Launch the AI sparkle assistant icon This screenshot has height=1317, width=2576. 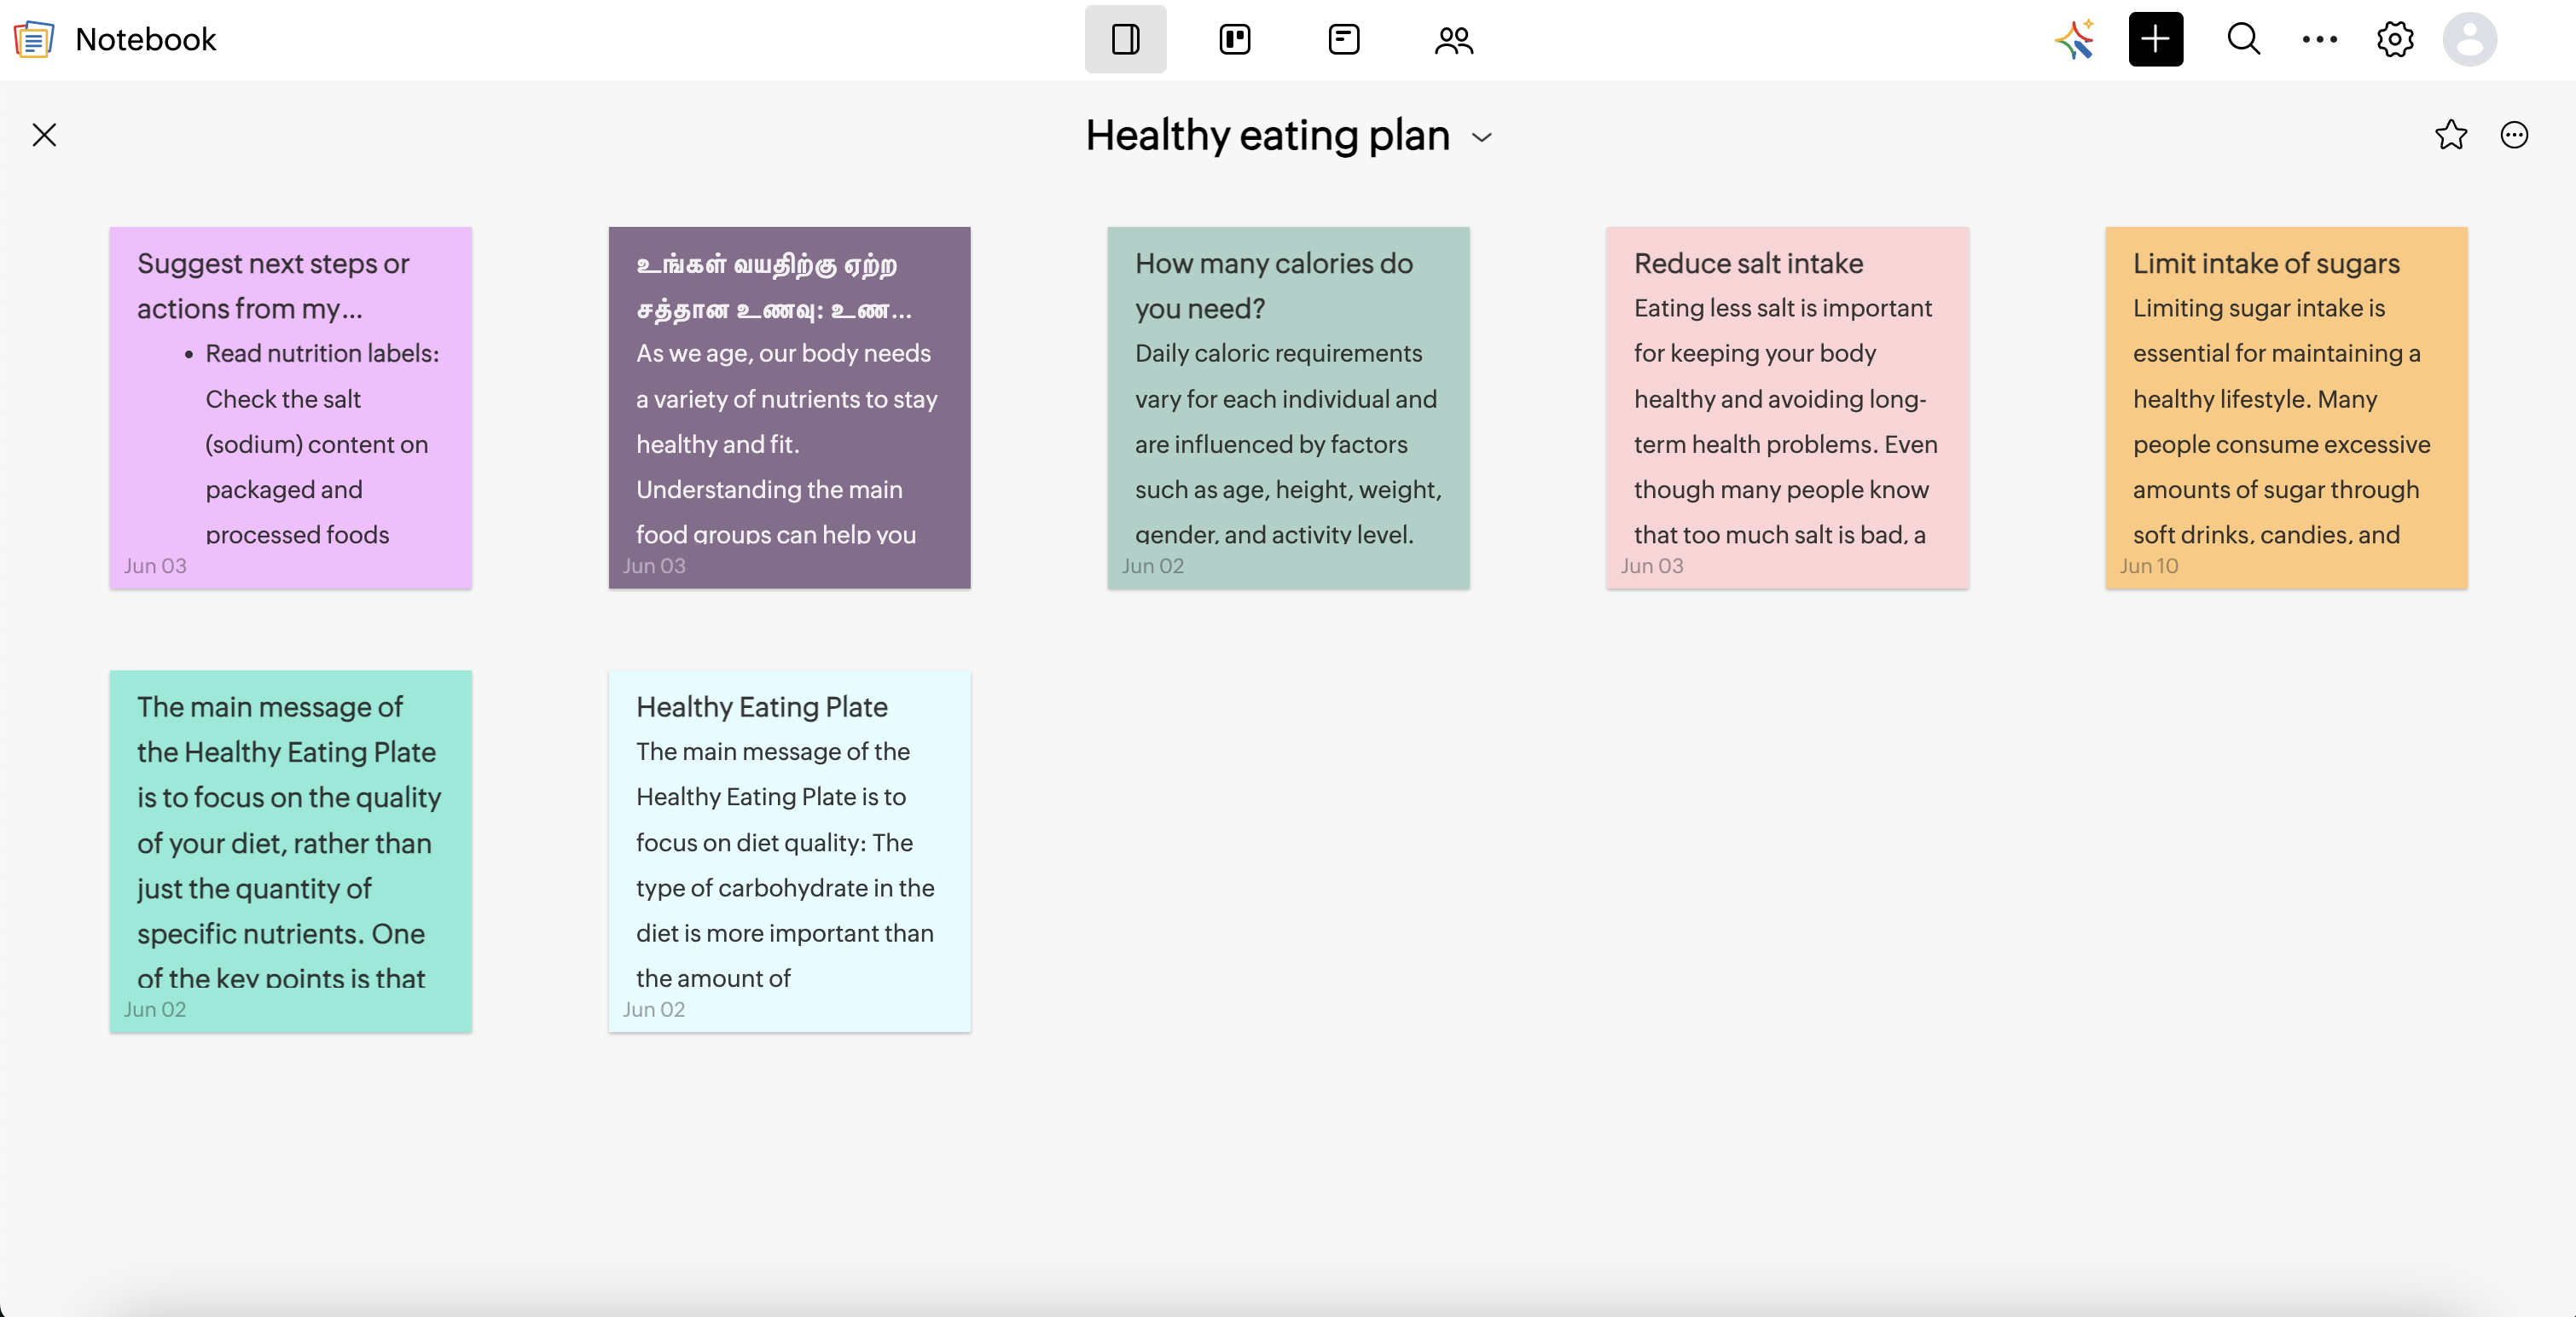pos(2075,39)
